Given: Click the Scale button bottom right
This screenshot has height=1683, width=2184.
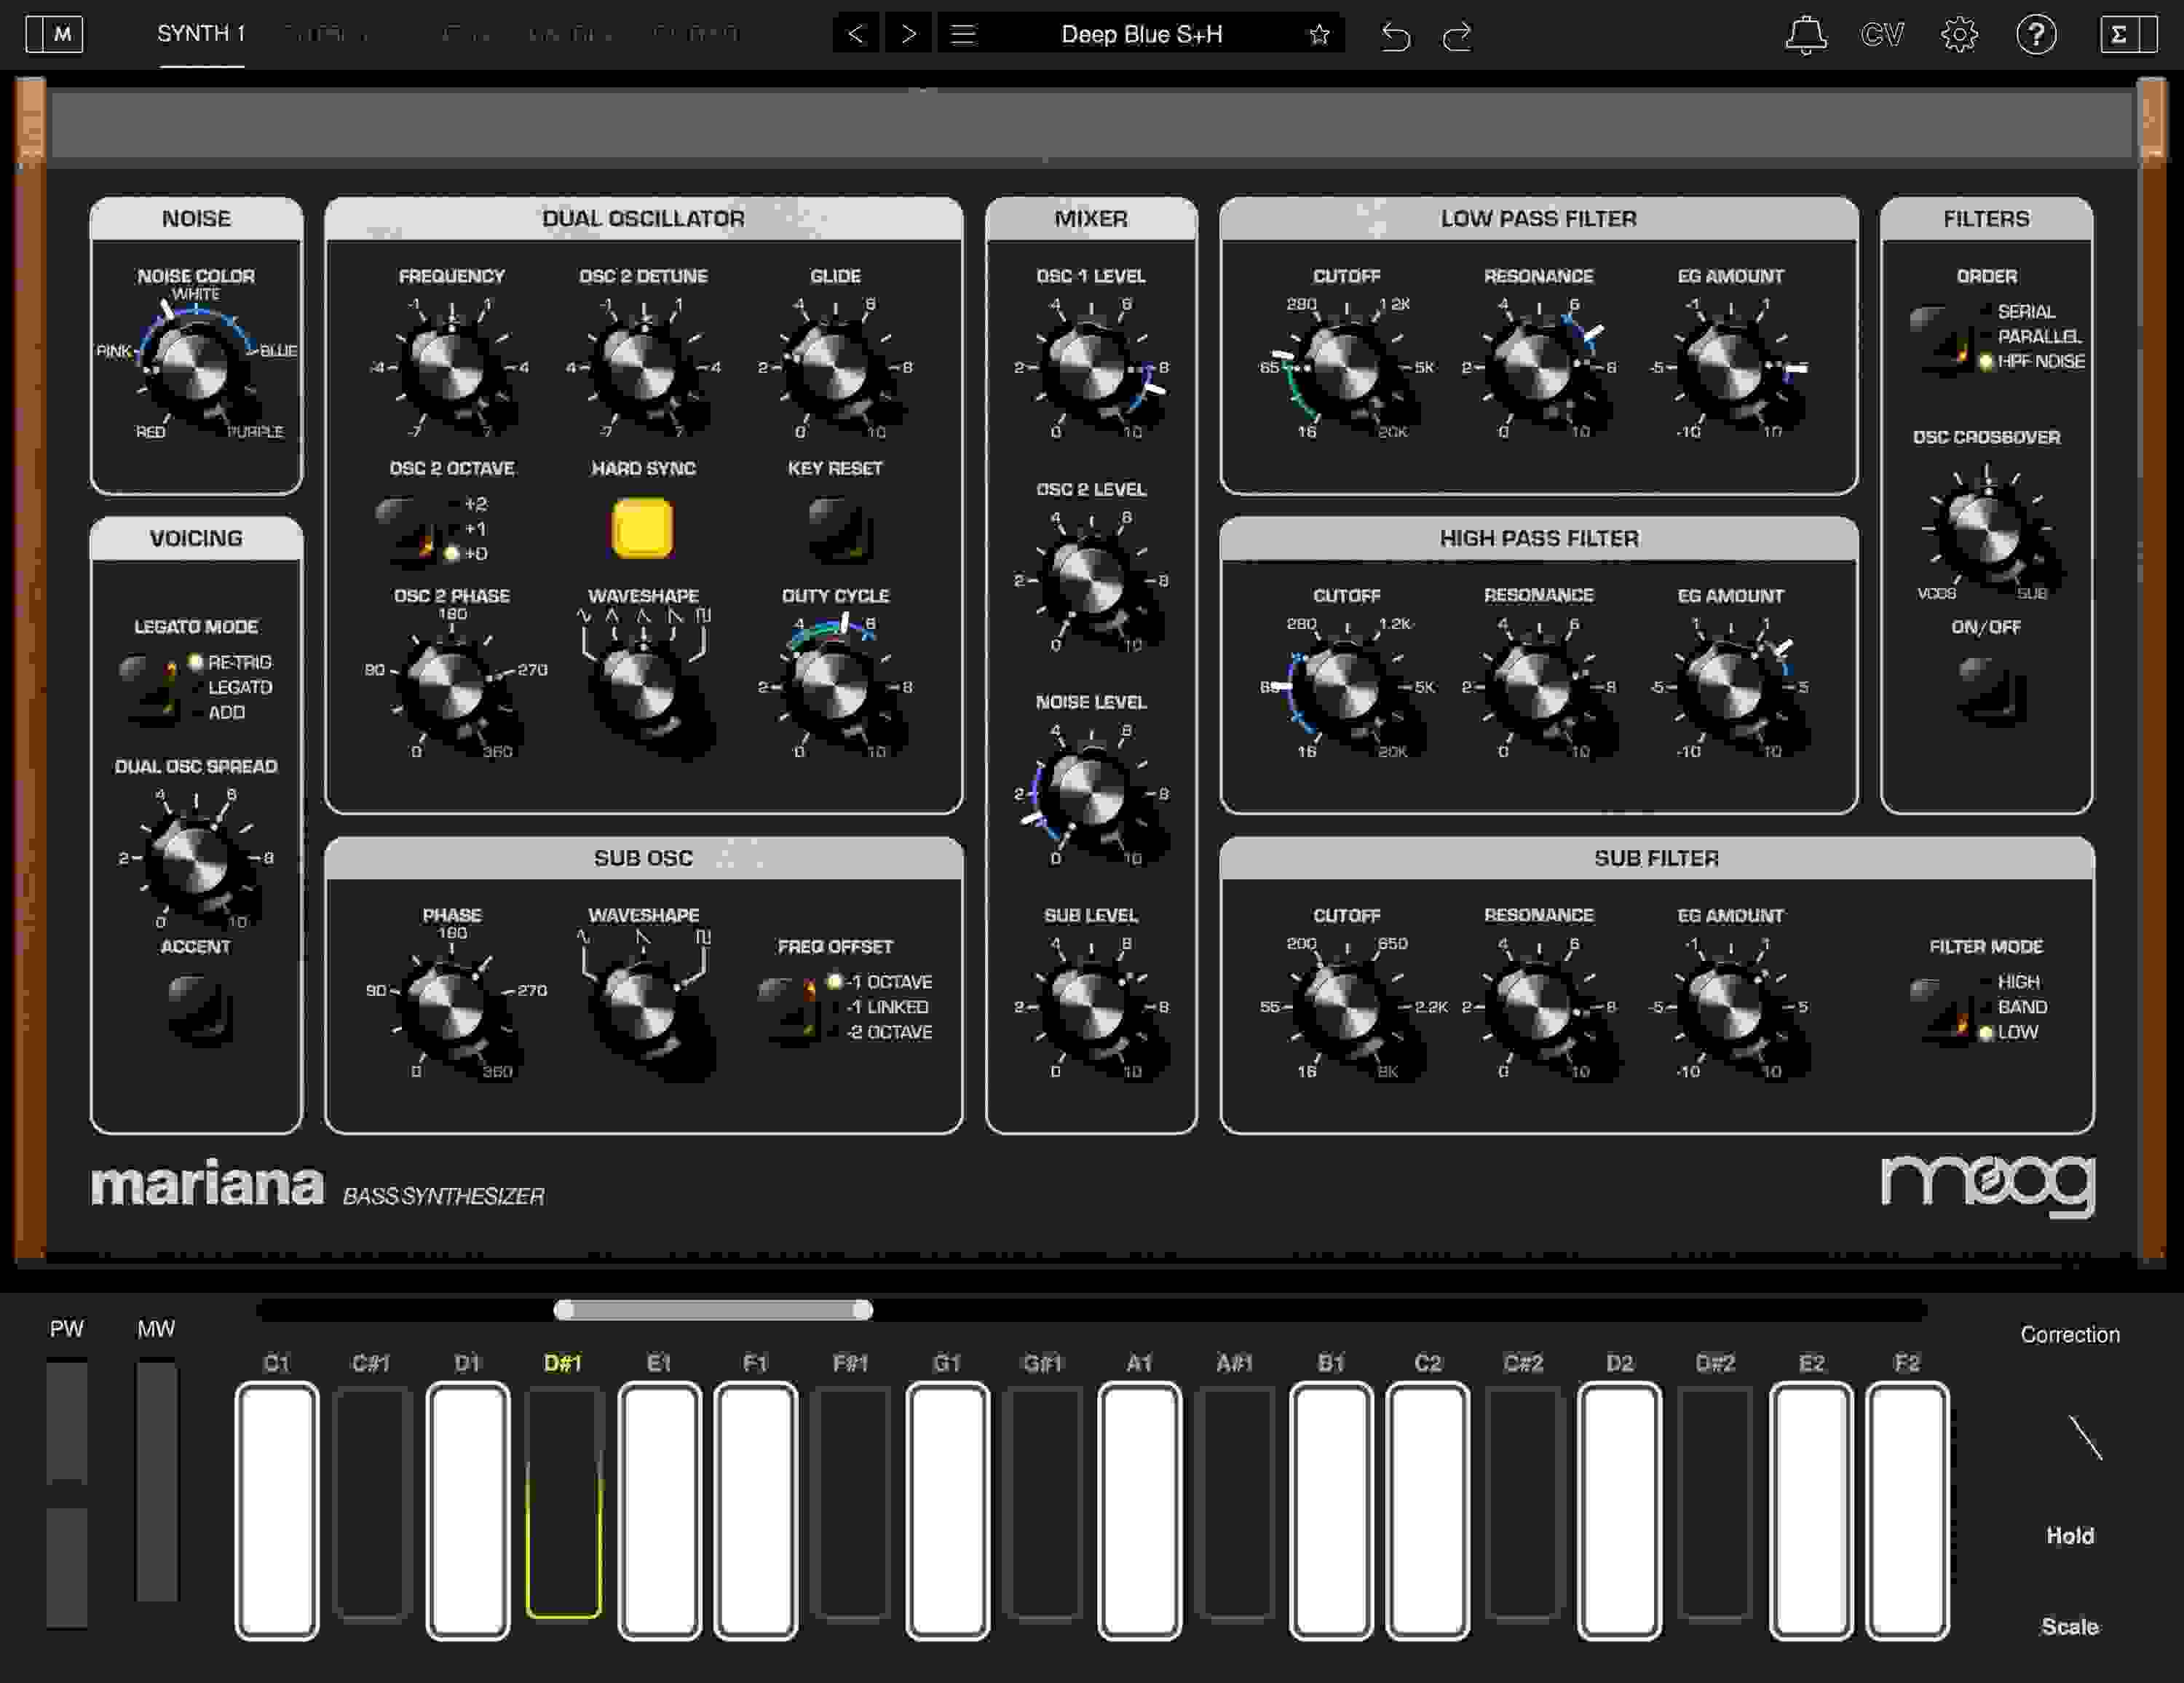Looking at the screenshot, I should [2070, 1628].
